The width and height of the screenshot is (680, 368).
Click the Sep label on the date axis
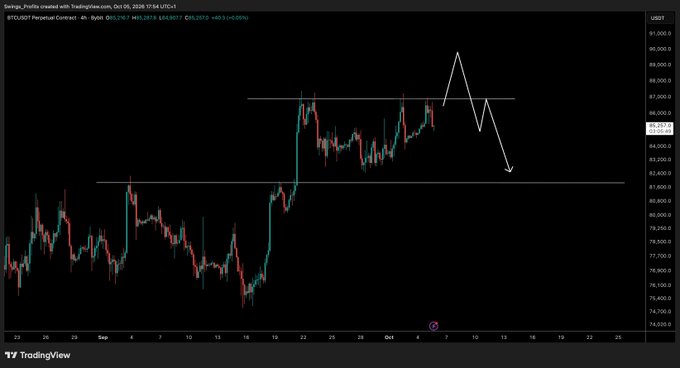tap(103, 337)
